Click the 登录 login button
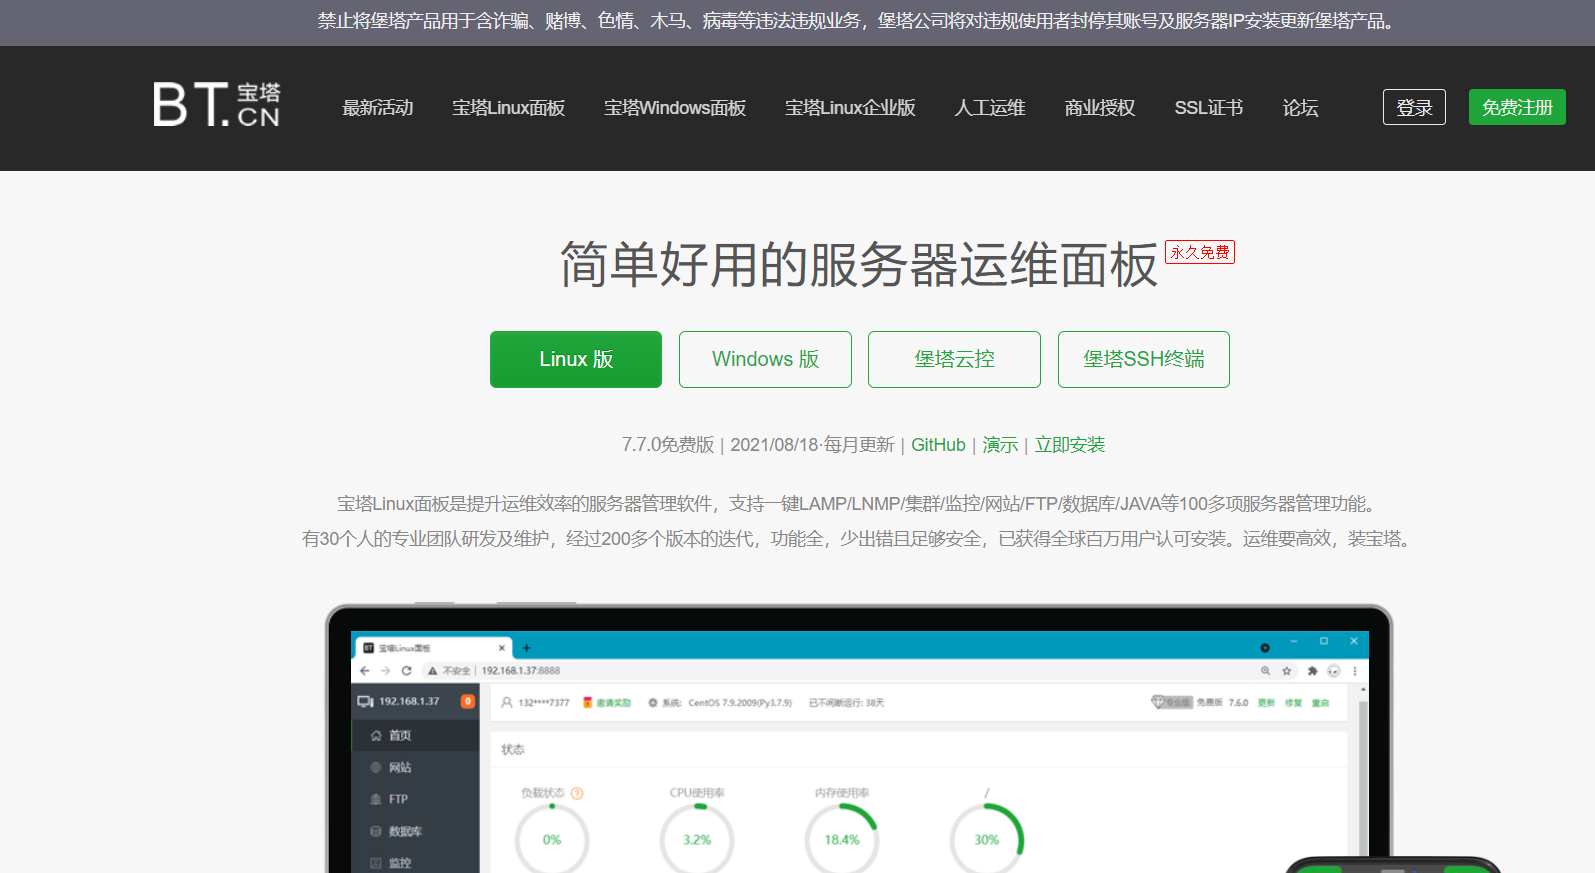 (x=1414, y=107)
